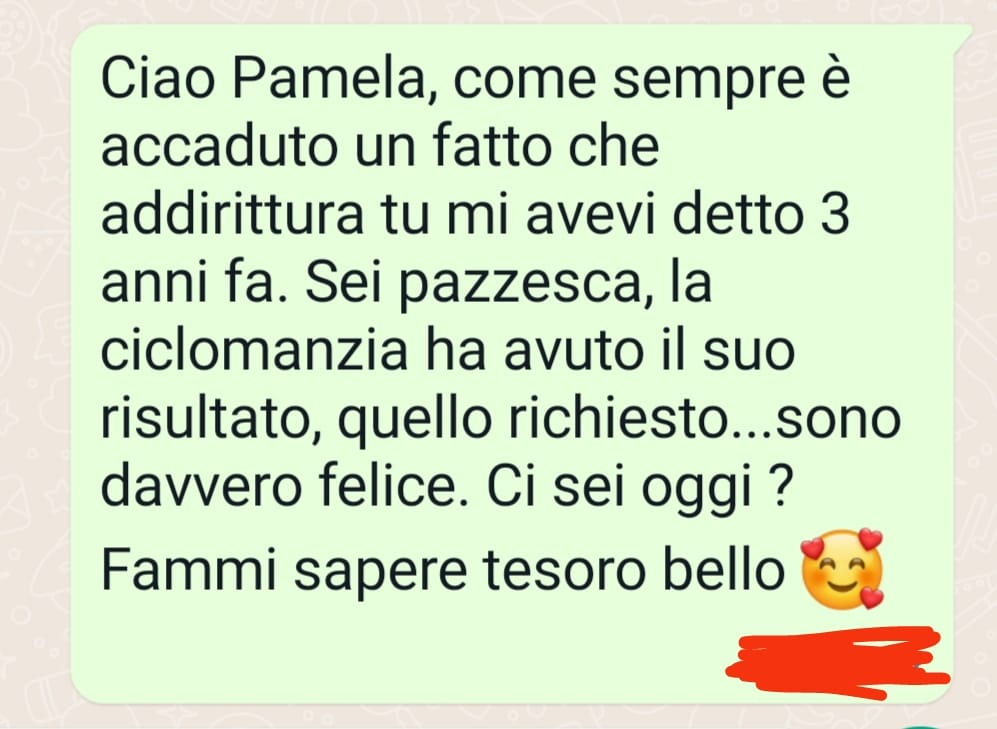
Task: Click the word "addirittura" in the bubble
Action: [x=232, y=214]
